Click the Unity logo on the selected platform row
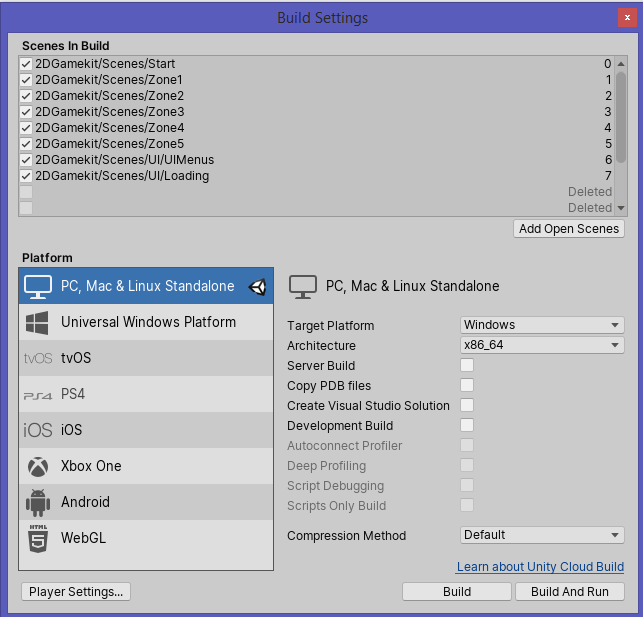The width and height of the screenshot is (643, 617). tap(258, 287)
